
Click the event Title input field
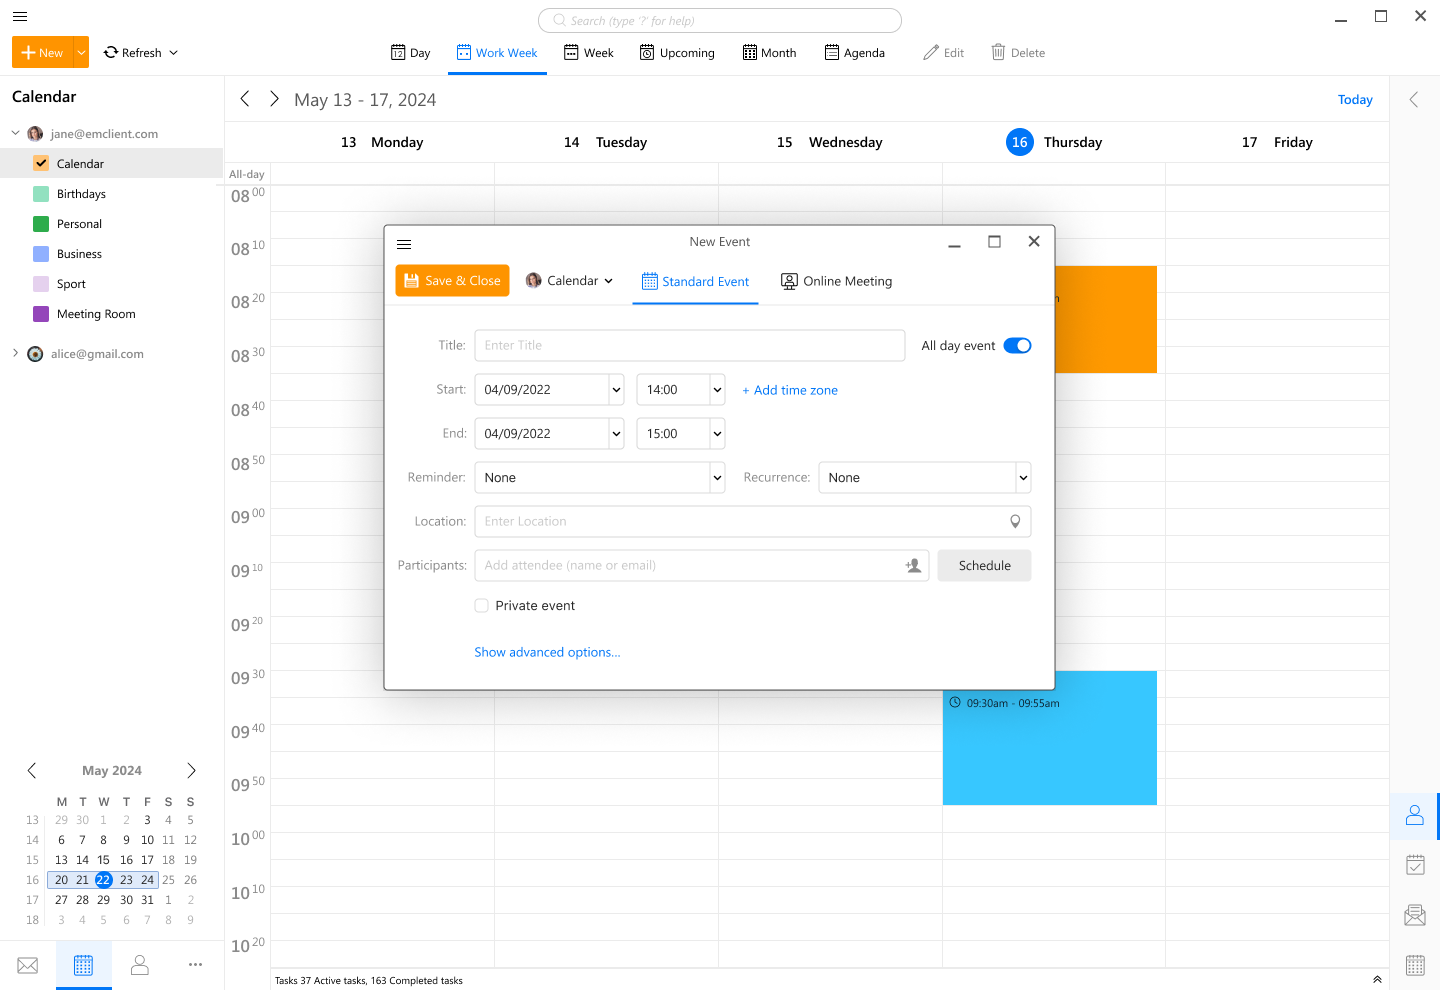pyautogui.click(x=689, y=346)
